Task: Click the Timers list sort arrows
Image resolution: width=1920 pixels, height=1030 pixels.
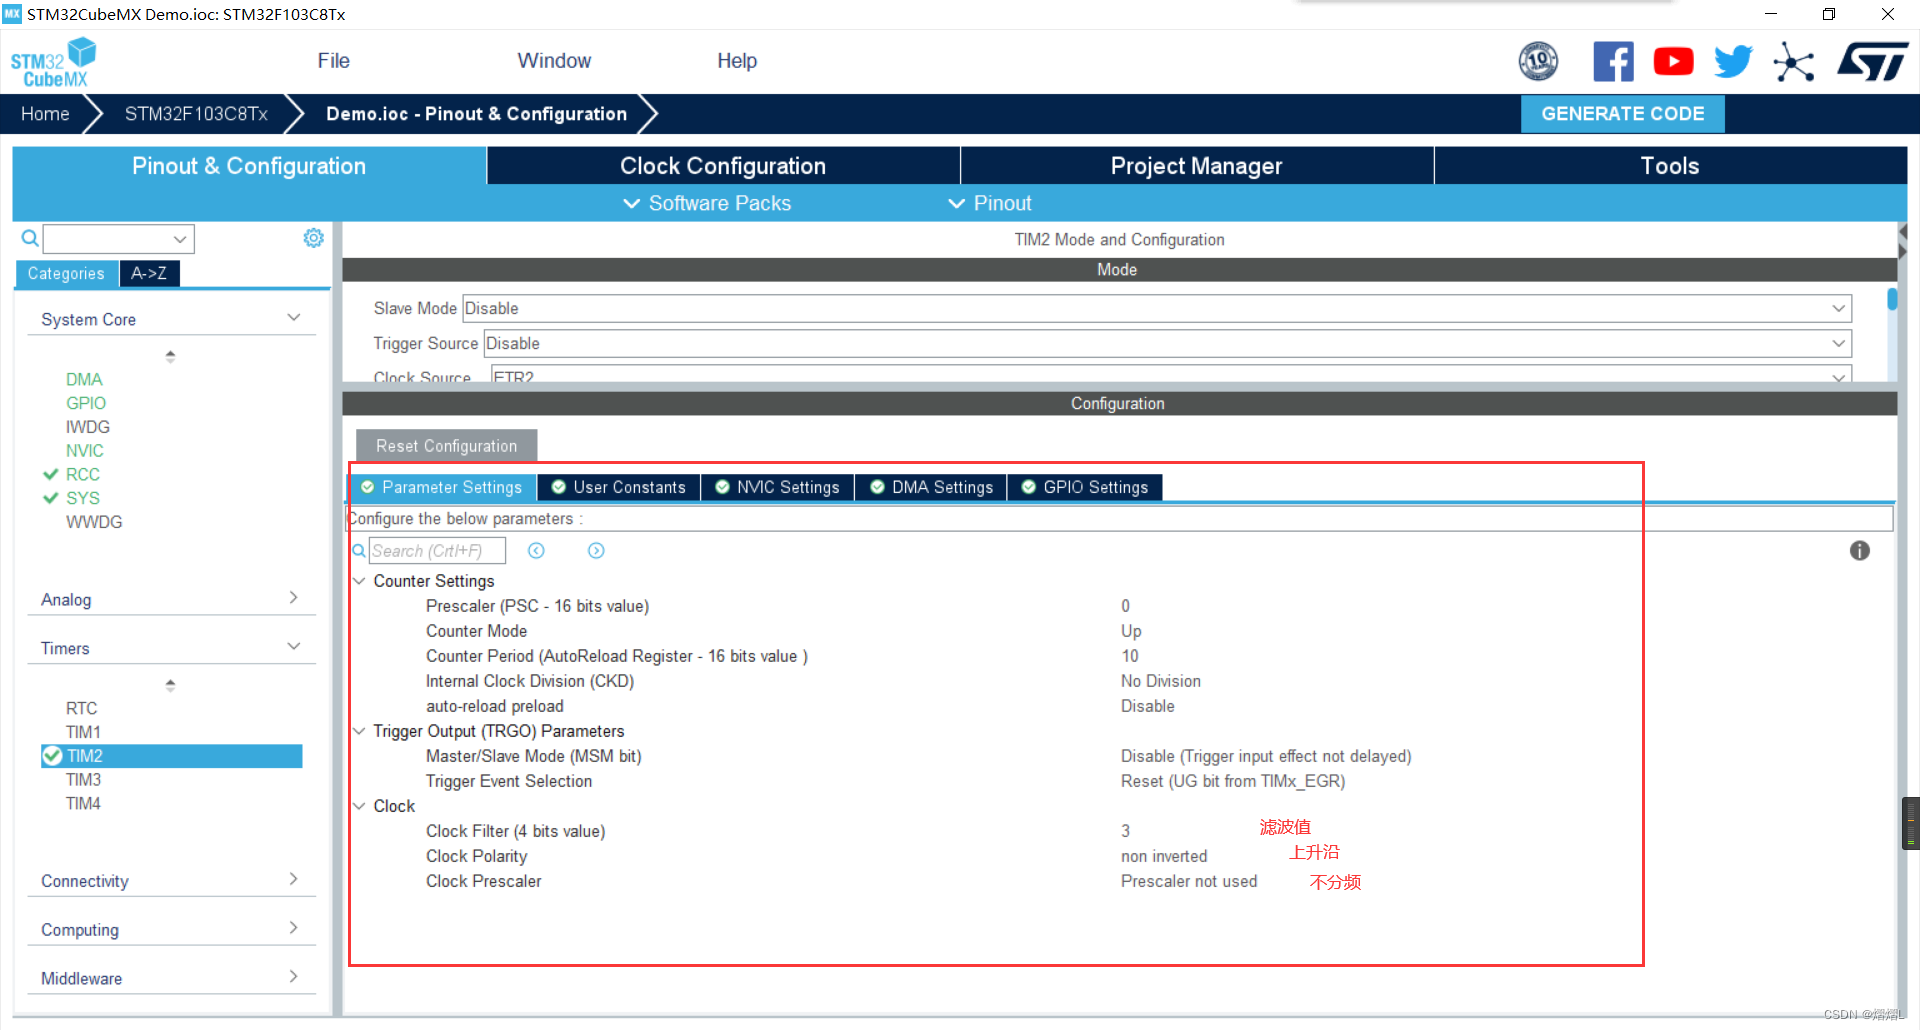Action: pos(170,685)
